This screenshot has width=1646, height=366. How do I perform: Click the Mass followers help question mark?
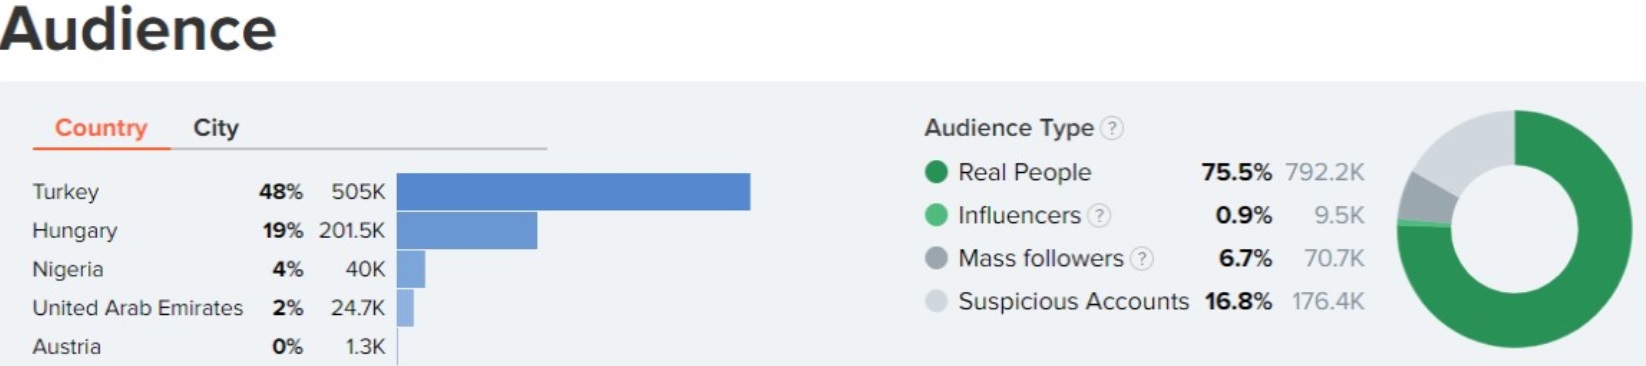pos(1141,259)
